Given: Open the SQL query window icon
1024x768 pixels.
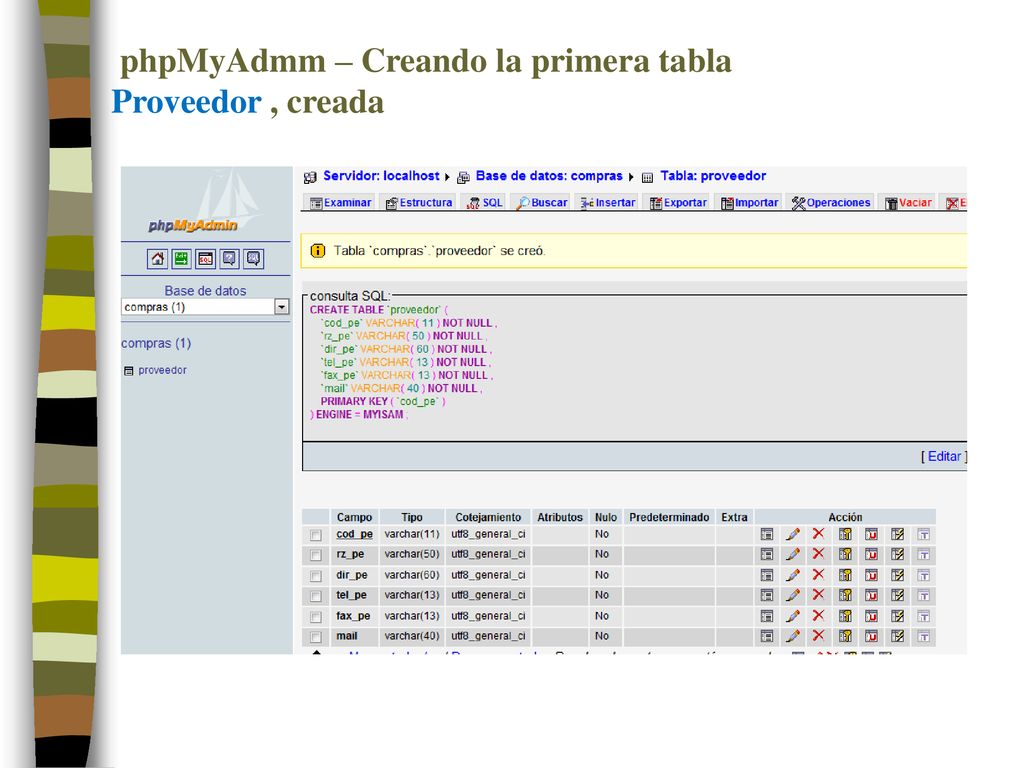Looking at the screenshot, I should tap(205, 259).
